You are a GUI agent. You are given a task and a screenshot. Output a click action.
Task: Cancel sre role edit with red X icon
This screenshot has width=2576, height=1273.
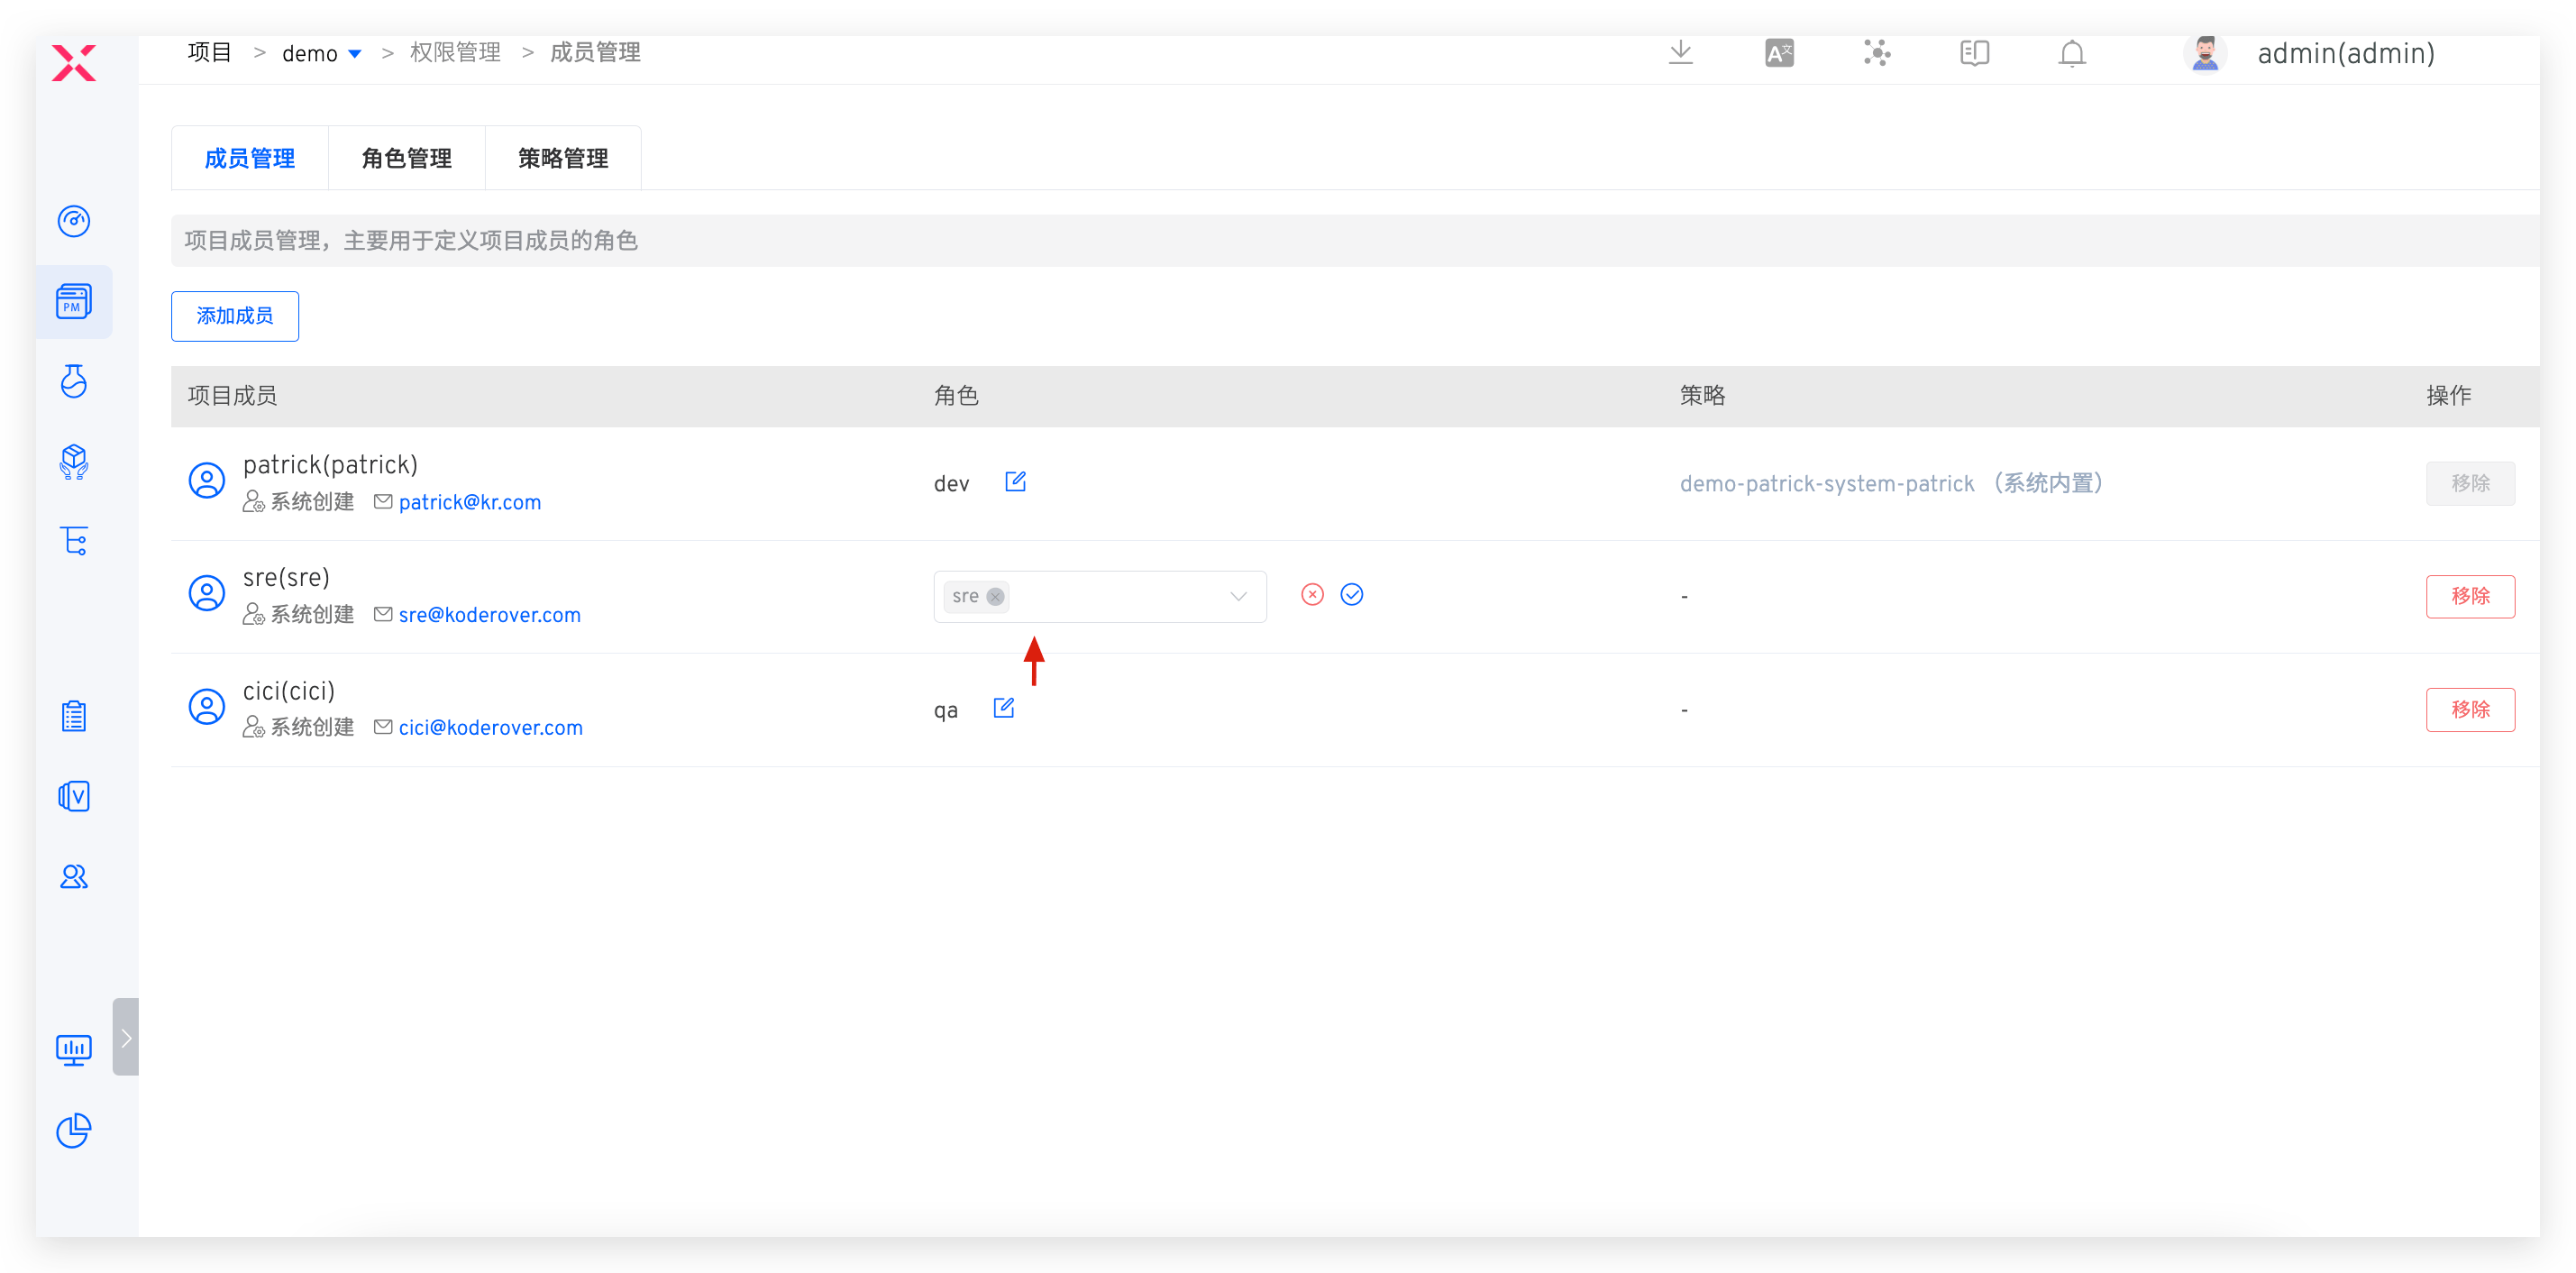pyautogui.click(x=1312, y=595)
